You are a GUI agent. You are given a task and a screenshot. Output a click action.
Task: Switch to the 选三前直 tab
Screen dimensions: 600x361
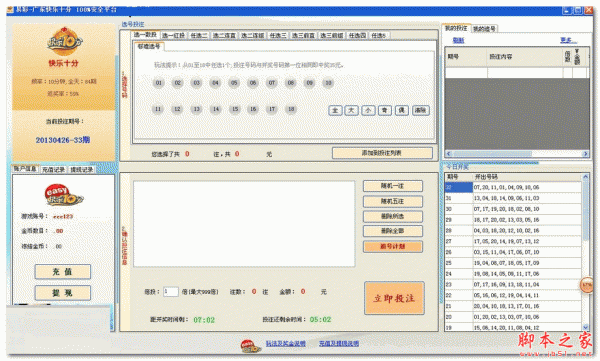click(x=303, y=36)
